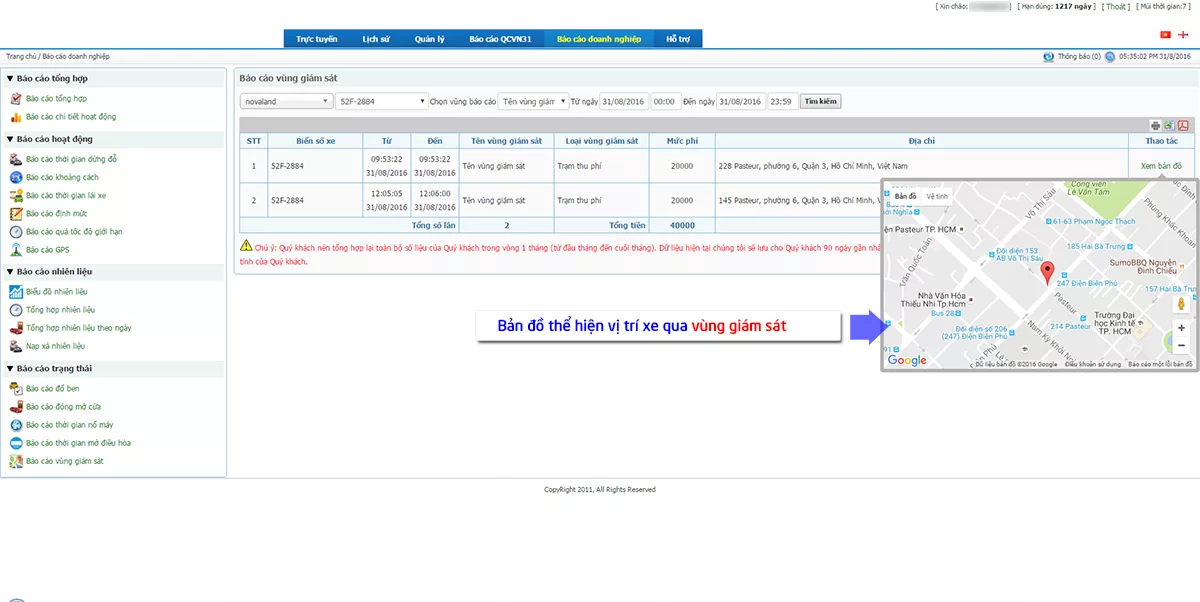Click the 23:59 end time field

click(783, 101)
